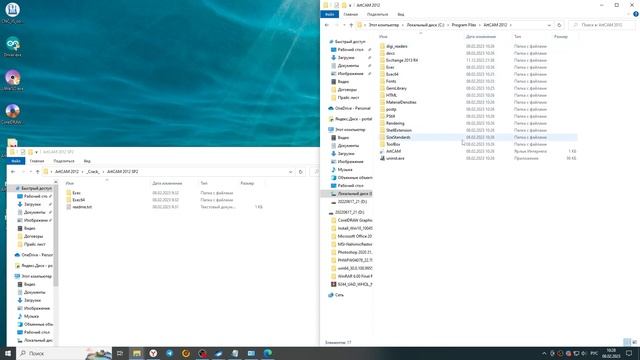Screen dimensions: 640x360
Task: Select the uninst.exe application file
Action: pyautogui.click(x=395, y=158)
